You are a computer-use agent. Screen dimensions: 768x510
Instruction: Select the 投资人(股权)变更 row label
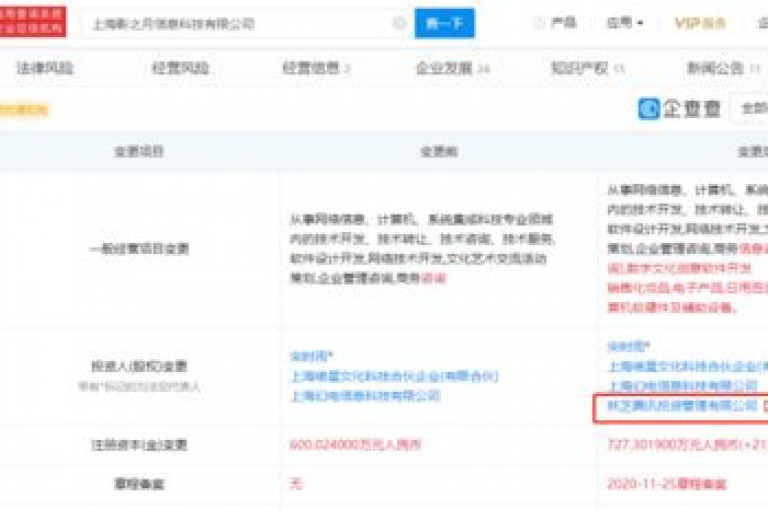click(139, 366)
